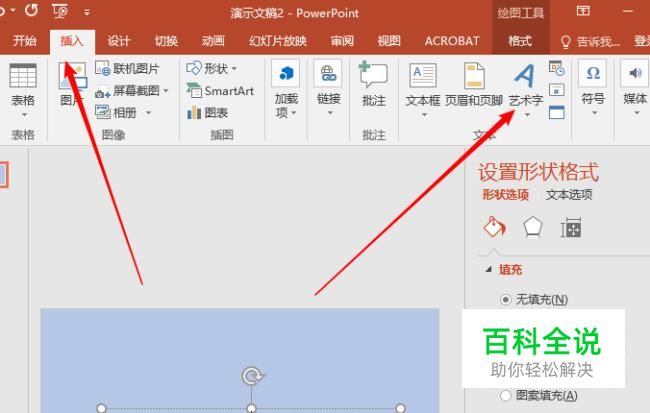
Task: Open the ACROBAT tab
Action: pyautogui.click(x=452, y=41)
